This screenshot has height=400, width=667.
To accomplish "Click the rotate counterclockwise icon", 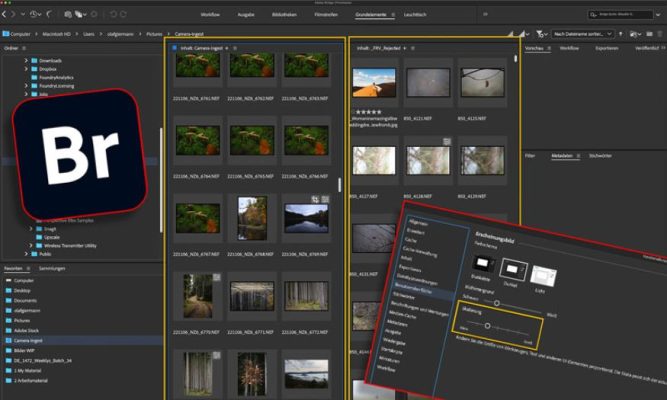I will coord(115,16).
